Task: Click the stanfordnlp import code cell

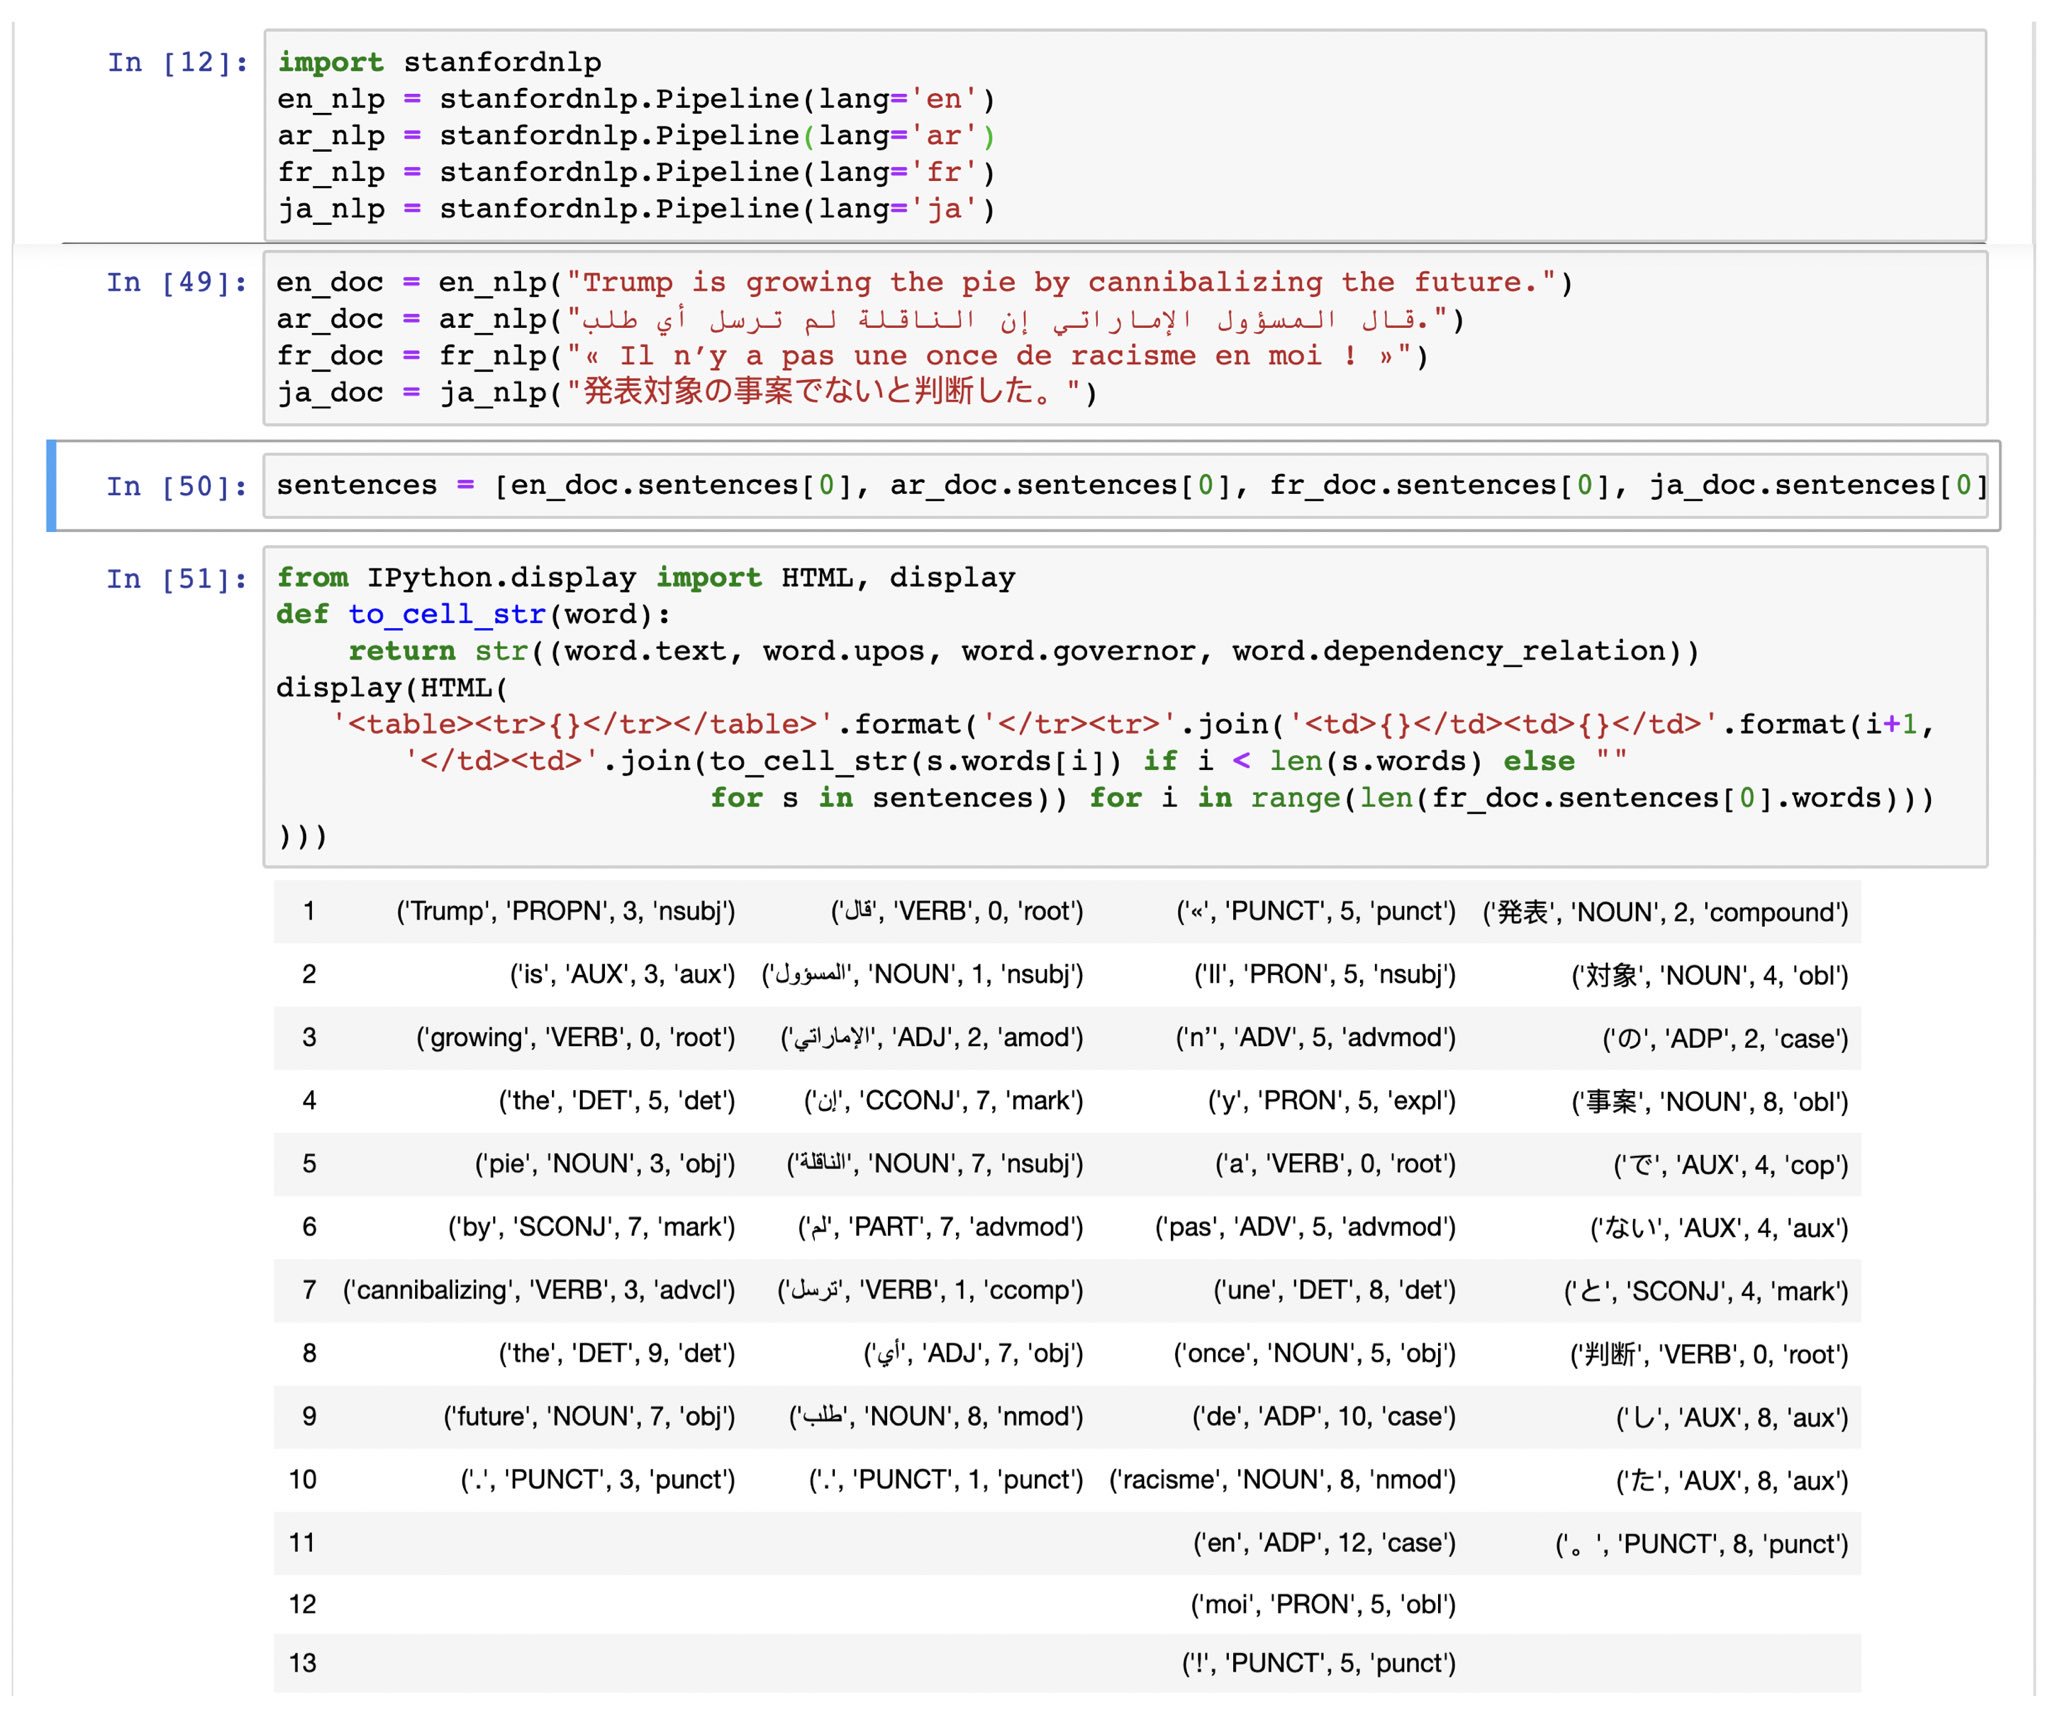Action: coord(1124,135)
